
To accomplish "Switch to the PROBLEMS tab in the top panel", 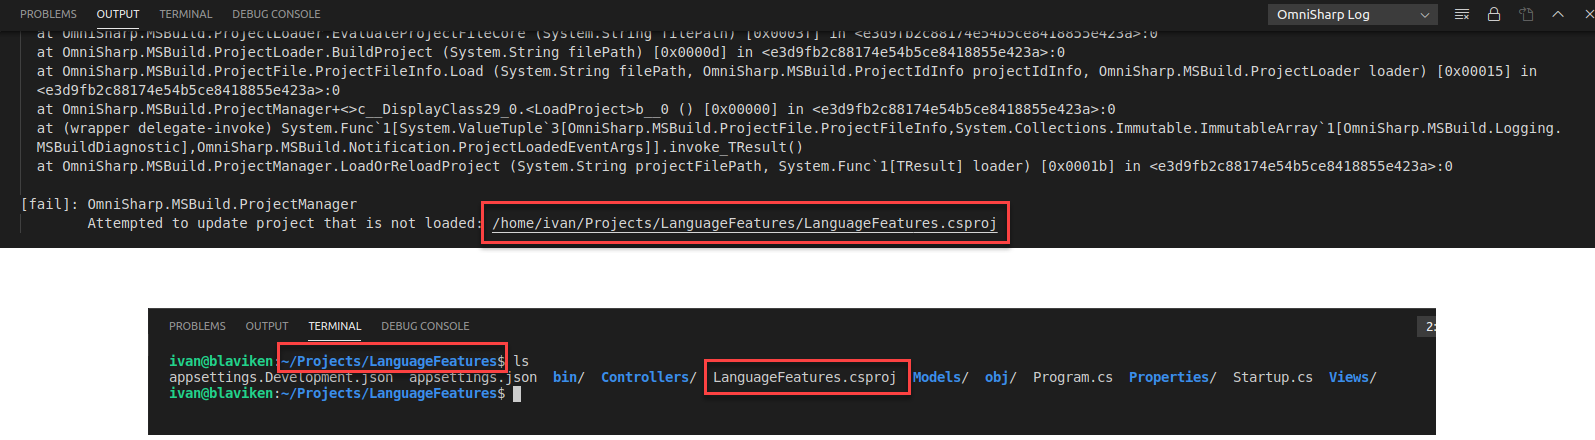I will (48, 14).
